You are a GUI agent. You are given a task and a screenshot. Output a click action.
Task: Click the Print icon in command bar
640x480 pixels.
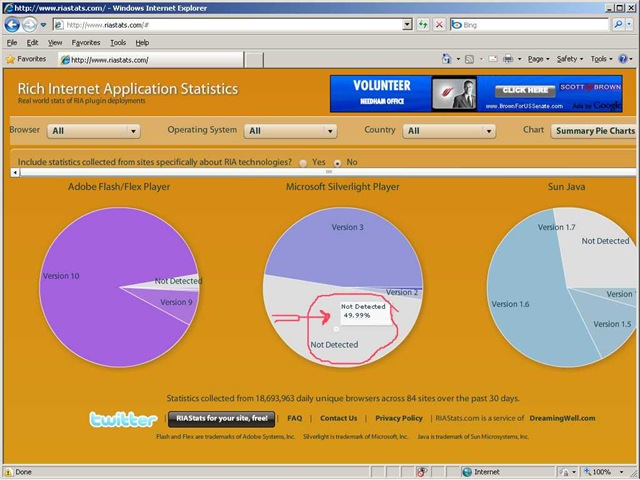click(509, 59)
